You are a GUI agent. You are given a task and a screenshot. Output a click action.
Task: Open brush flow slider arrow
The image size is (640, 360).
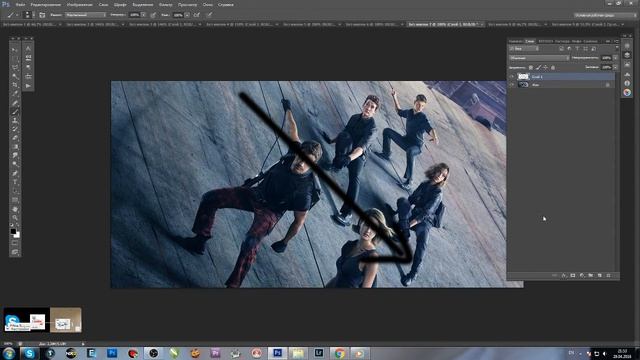point(187,15)
